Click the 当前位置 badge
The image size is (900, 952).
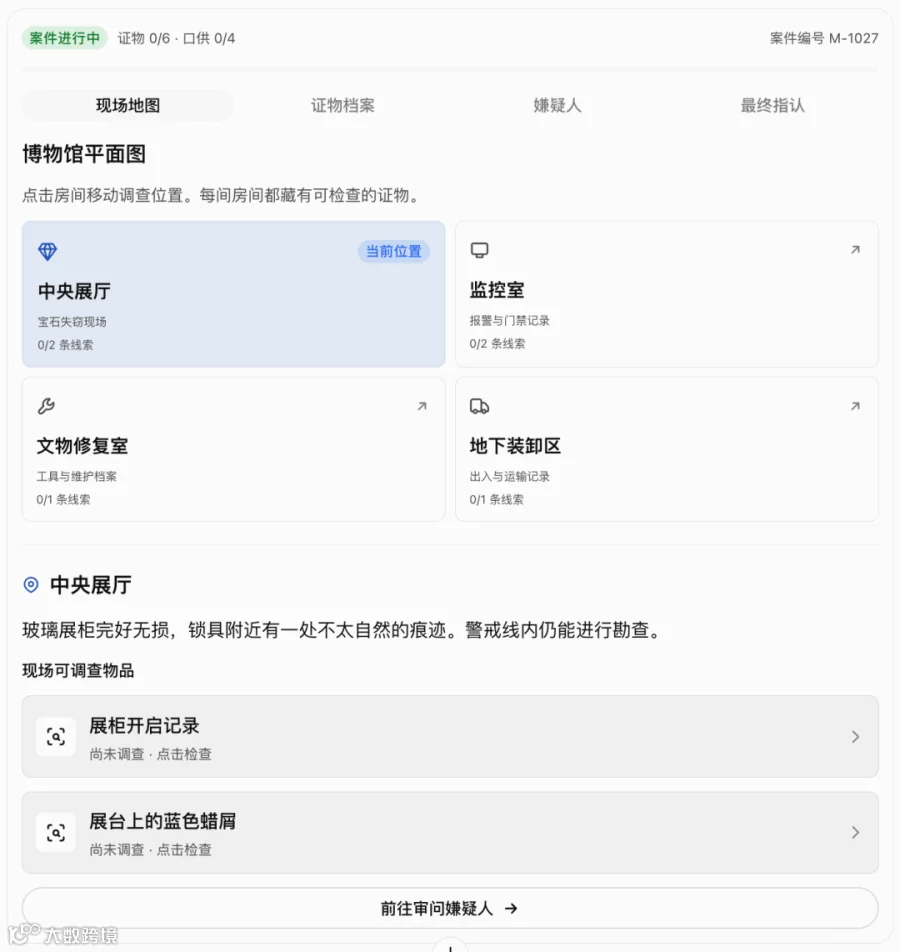(x=394, y=251)
